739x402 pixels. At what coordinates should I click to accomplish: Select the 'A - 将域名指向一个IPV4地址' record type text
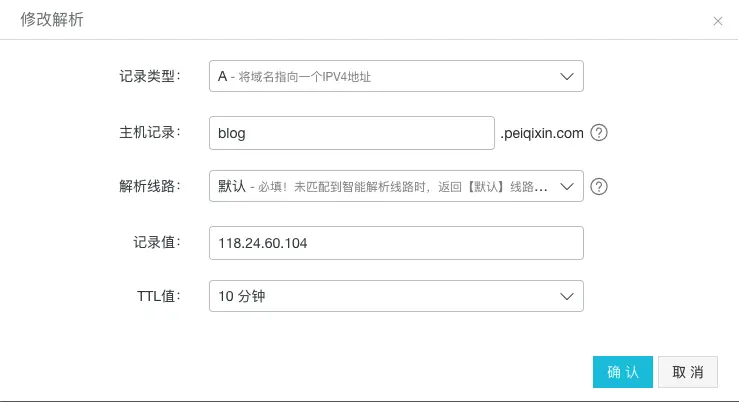(294, 76)
